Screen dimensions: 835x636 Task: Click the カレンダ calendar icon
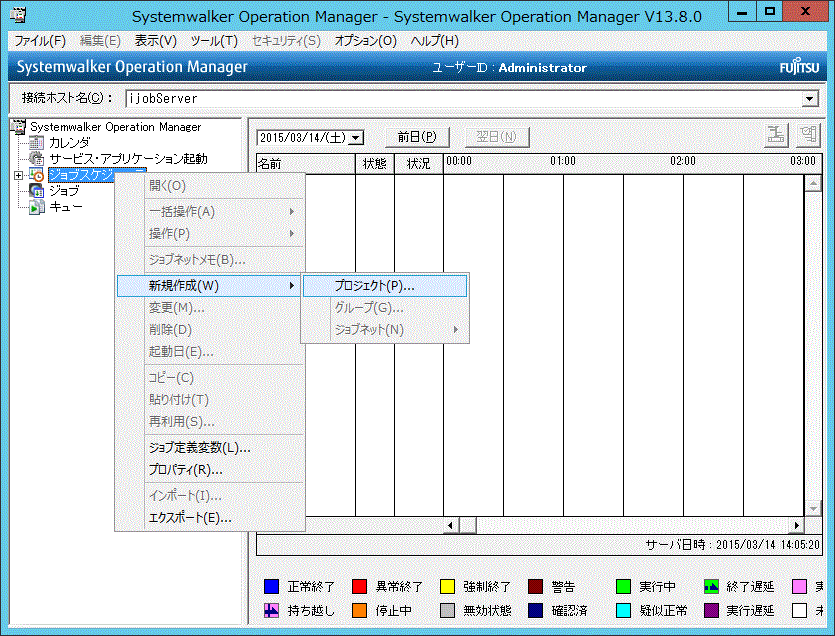click(36, 143)
